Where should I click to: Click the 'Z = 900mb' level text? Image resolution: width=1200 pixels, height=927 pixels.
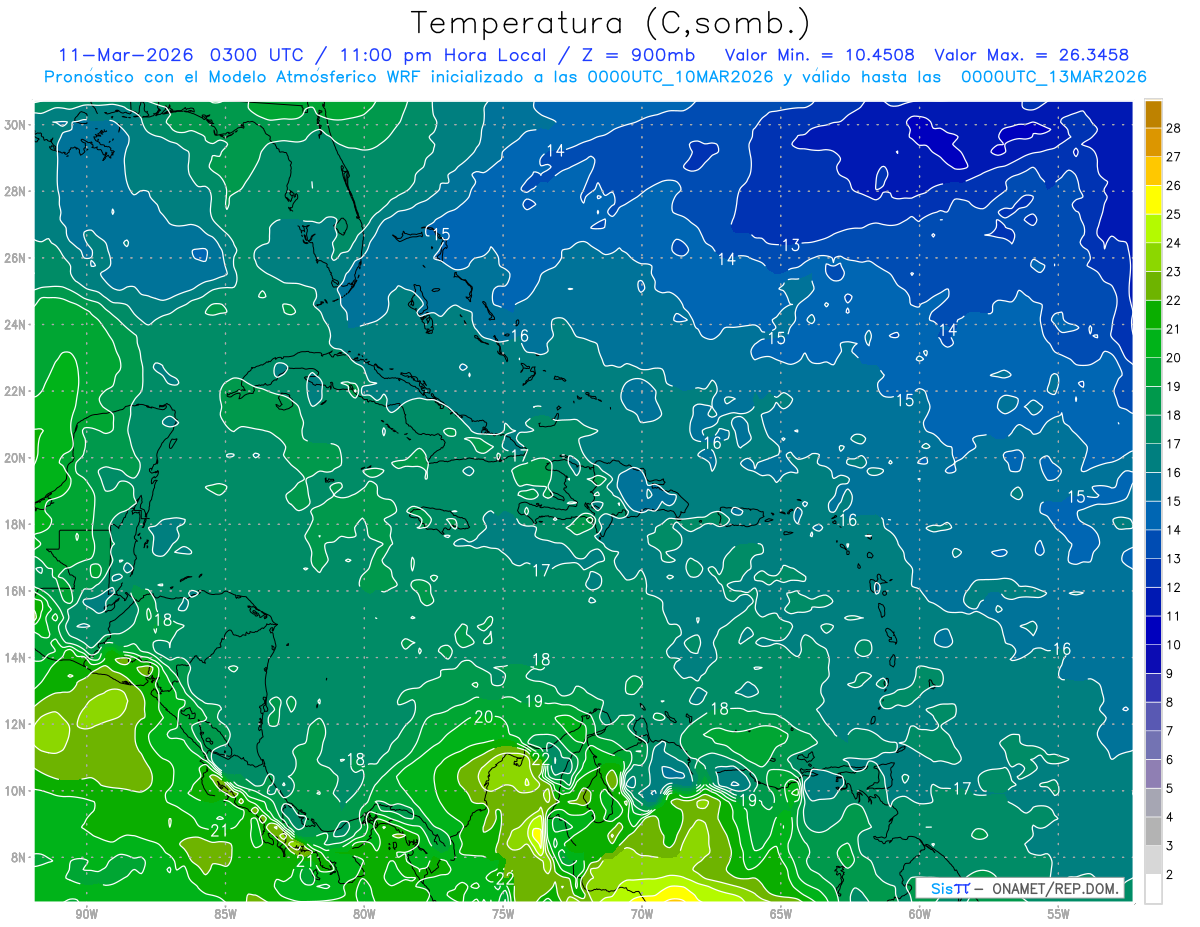pyautogui.click(x=636, y=55)
